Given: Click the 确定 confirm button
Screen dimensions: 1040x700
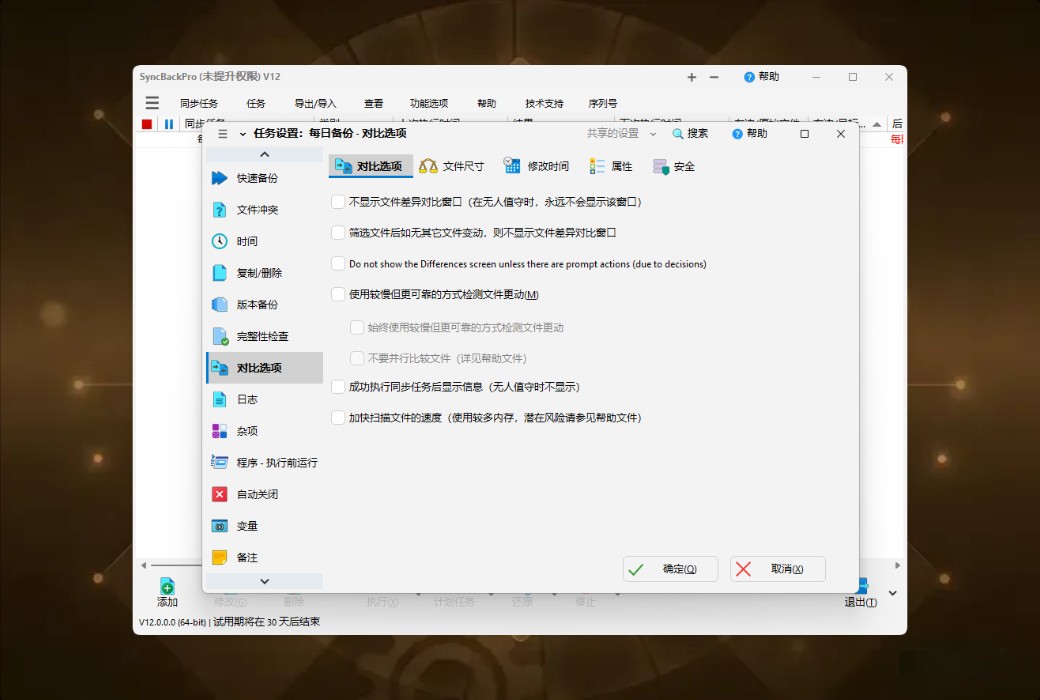Looking at the screenshot, I should click(671, 568).
